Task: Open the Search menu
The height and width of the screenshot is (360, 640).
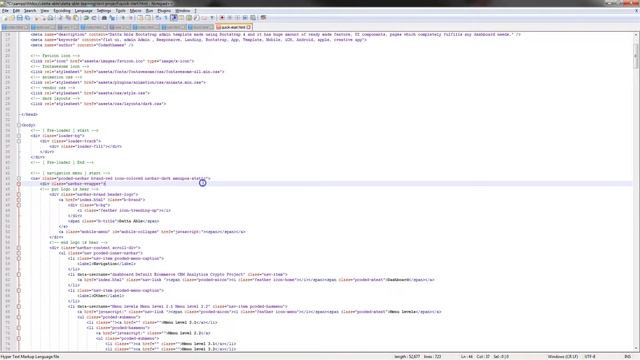Action: (x=30, y=11)
